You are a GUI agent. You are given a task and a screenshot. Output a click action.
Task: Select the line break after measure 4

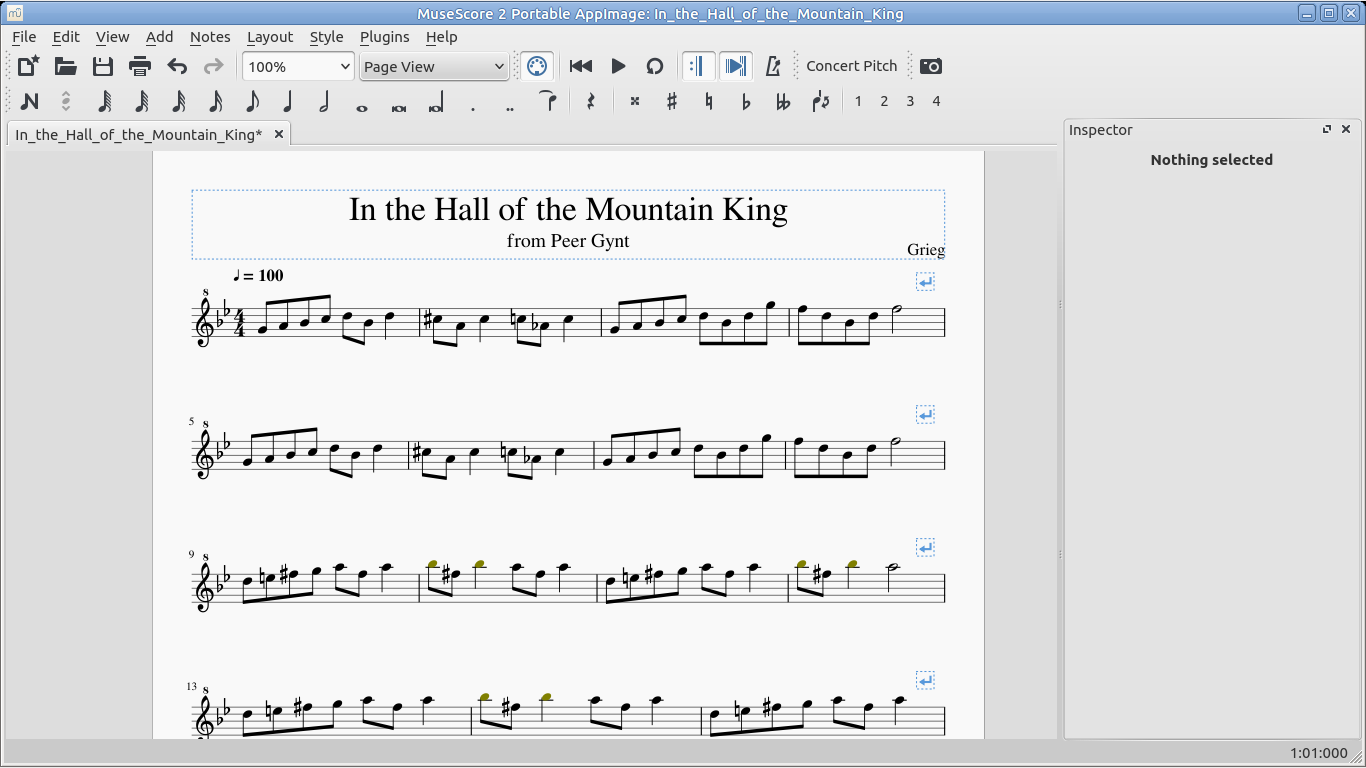[926, 283]
